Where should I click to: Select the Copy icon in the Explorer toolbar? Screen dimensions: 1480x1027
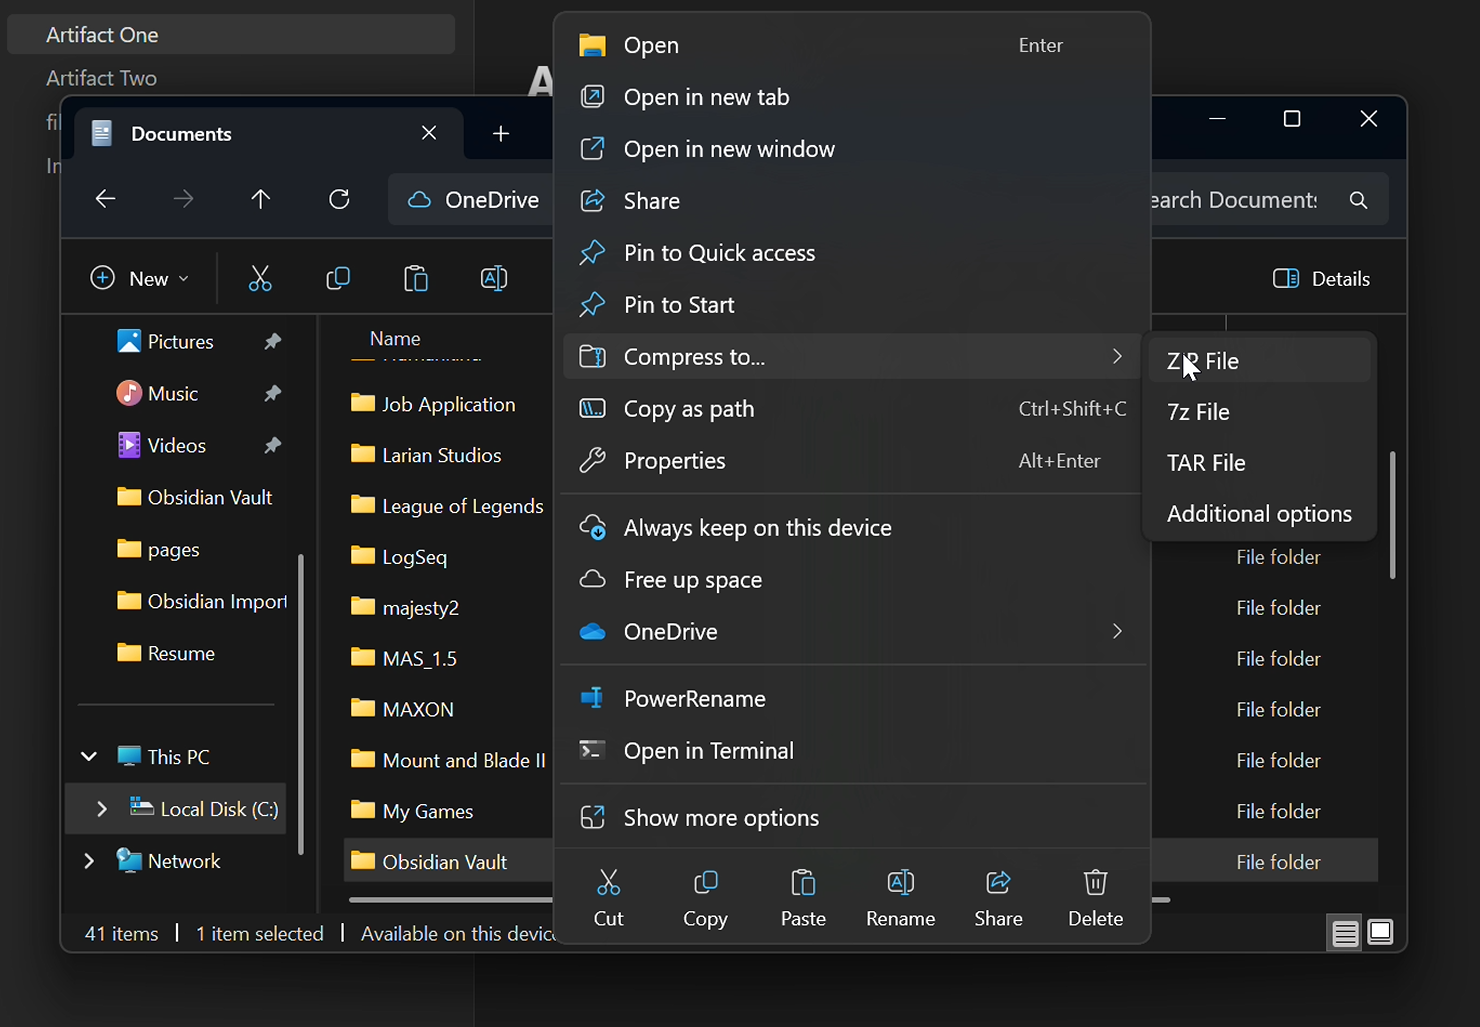pos(338,278)
